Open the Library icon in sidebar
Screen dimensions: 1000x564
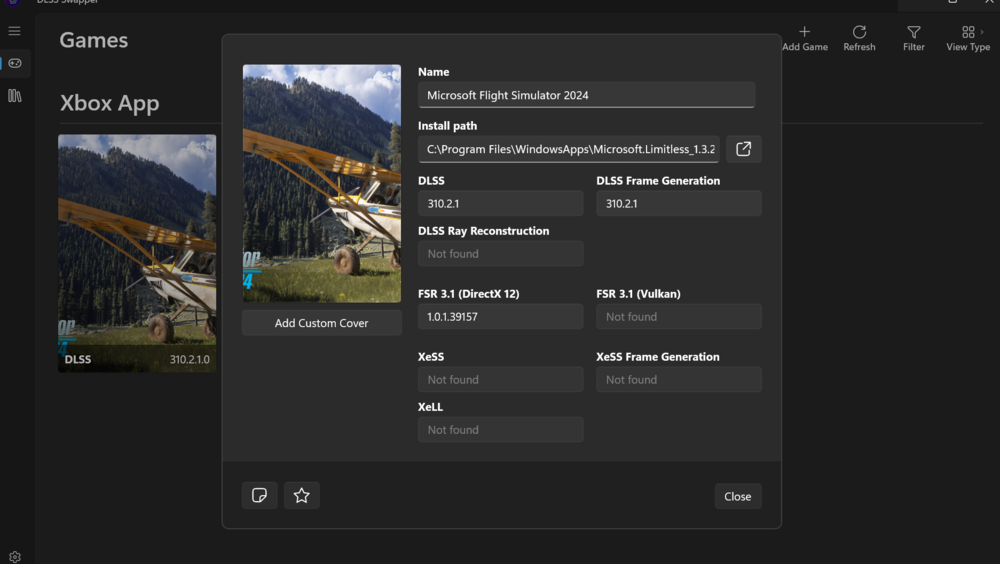click(x=14, y=96)
